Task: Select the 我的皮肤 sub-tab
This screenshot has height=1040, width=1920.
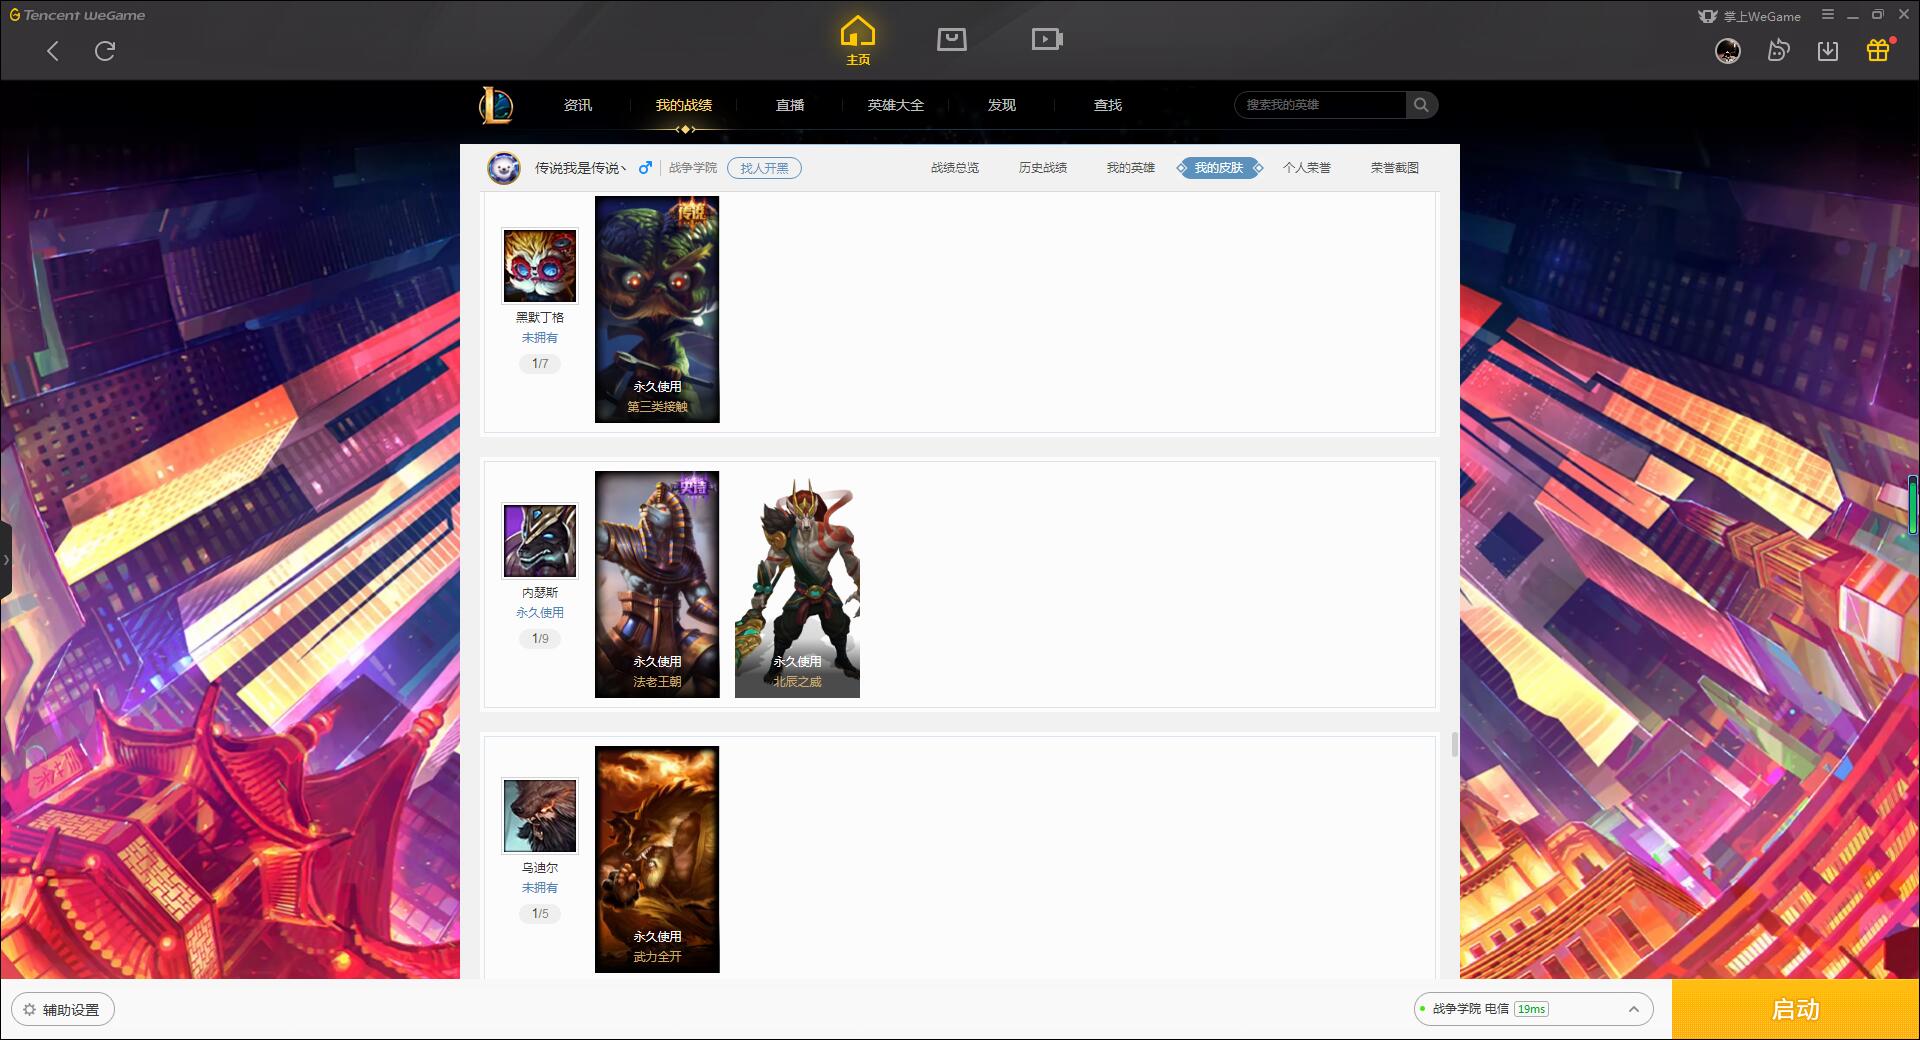Action: point(1219,168)
